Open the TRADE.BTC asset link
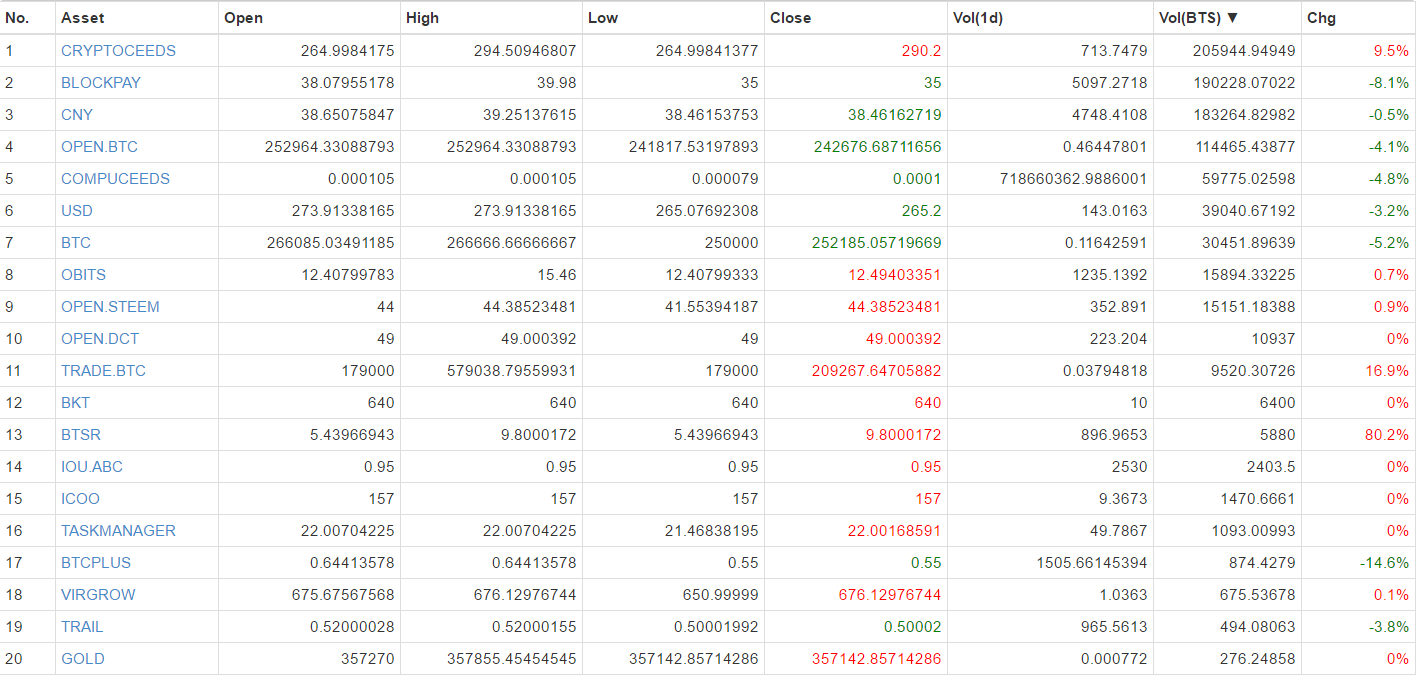The image size is (1420, 680). (103, 371)
